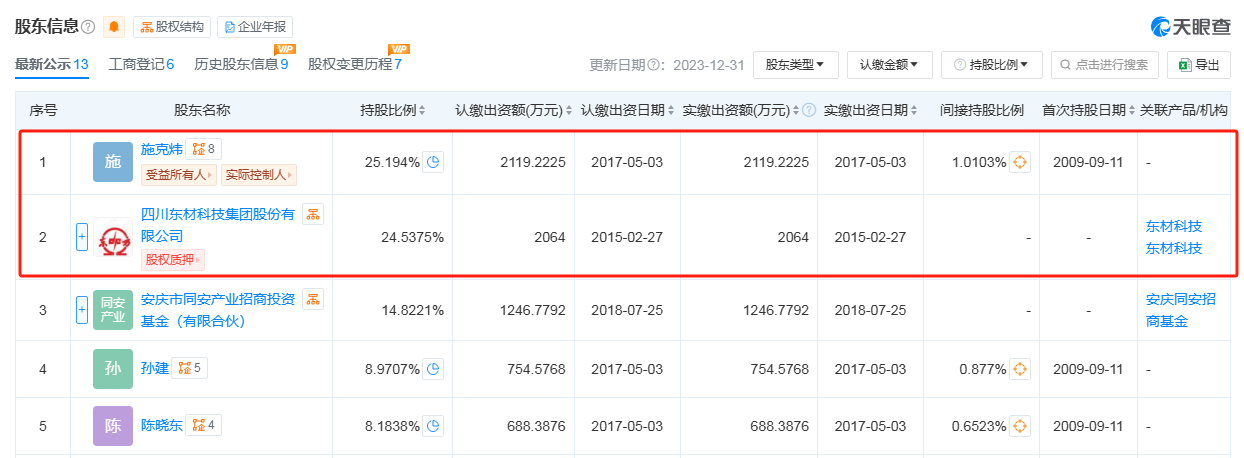This screenshot has height=458, width=1244.
Task: Open the 认缴金额 filter dropdown
Action: [889, 65]
